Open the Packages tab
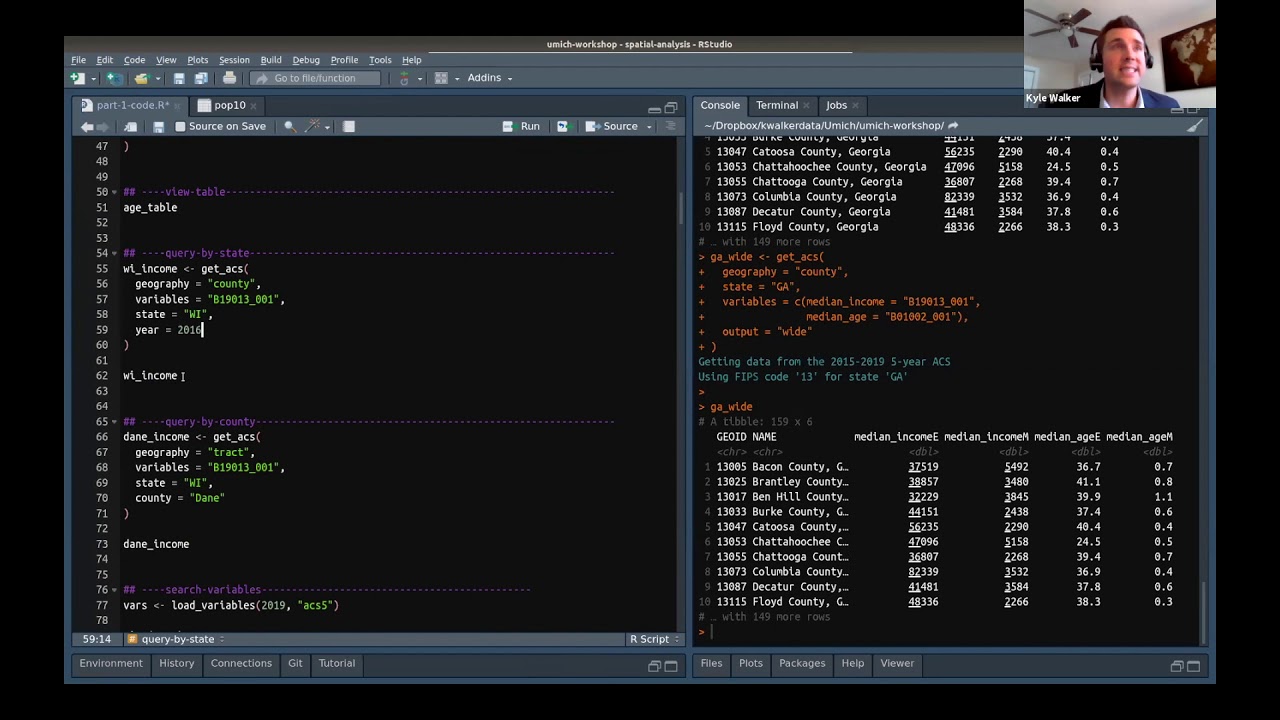Screen dimensions: 1280x720 [x=802, y=663]
